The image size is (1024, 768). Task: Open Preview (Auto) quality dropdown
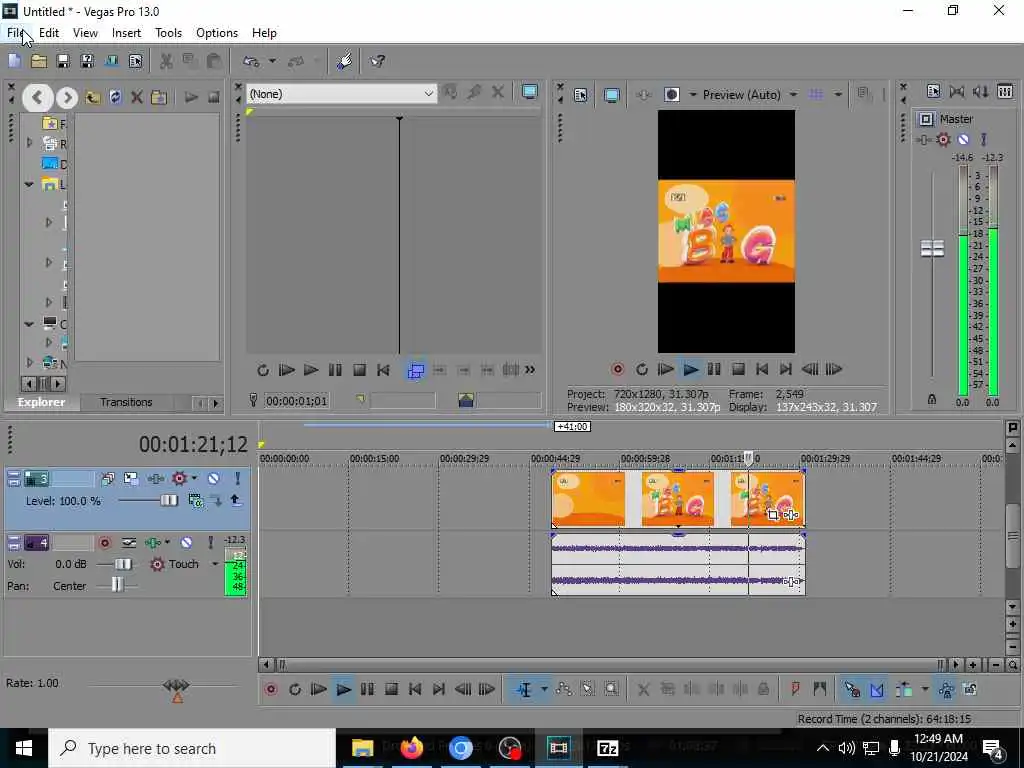[x=793, y=95]
